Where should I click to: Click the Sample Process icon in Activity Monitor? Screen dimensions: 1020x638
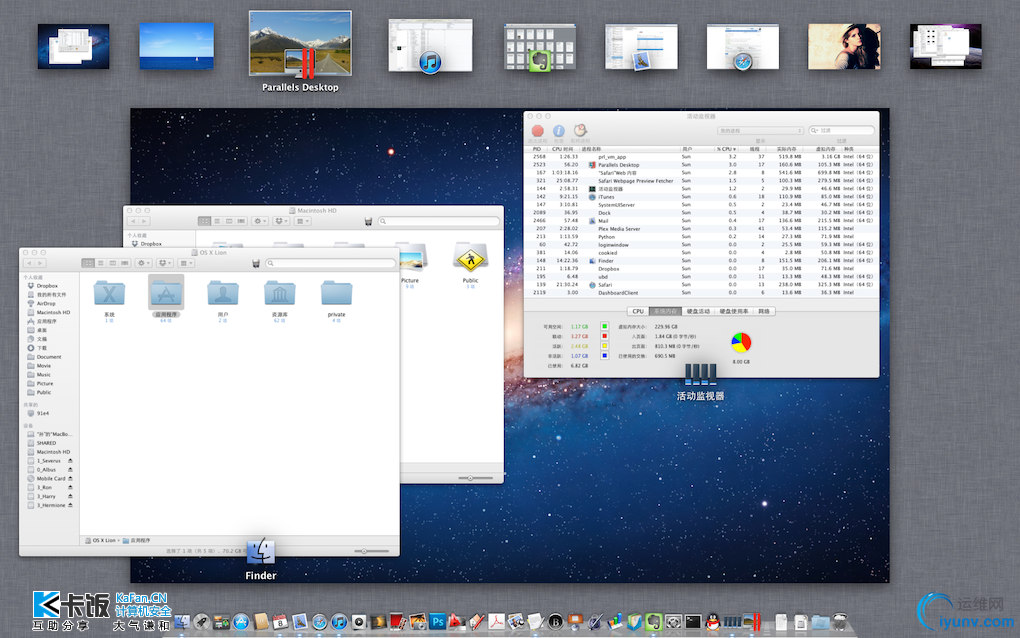[580, 131]
